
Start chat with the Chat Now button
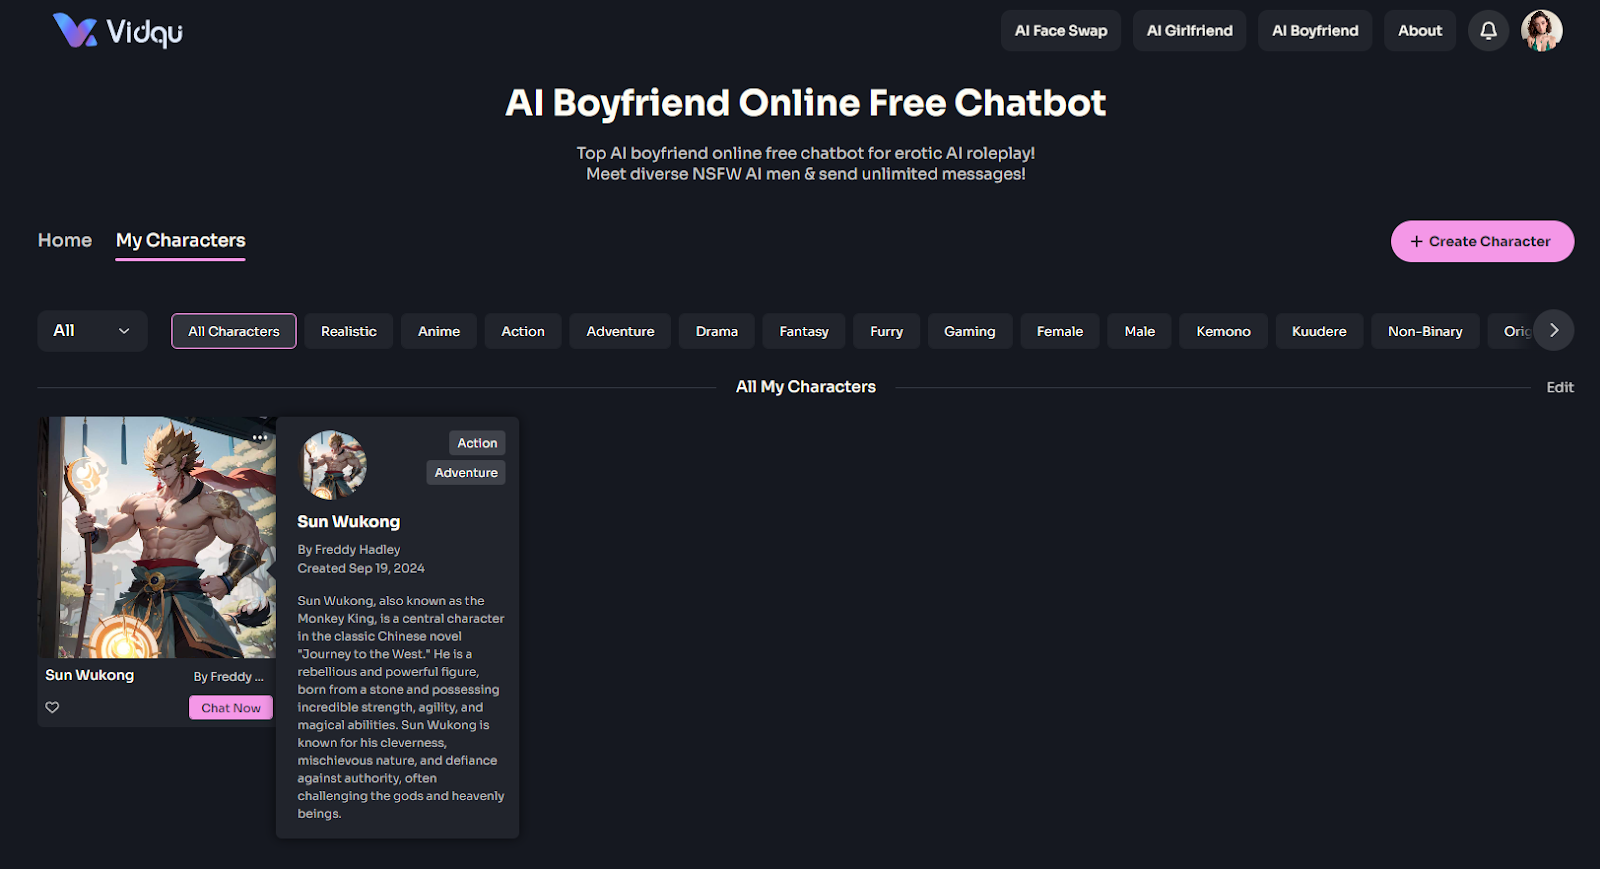click(231, 707)
